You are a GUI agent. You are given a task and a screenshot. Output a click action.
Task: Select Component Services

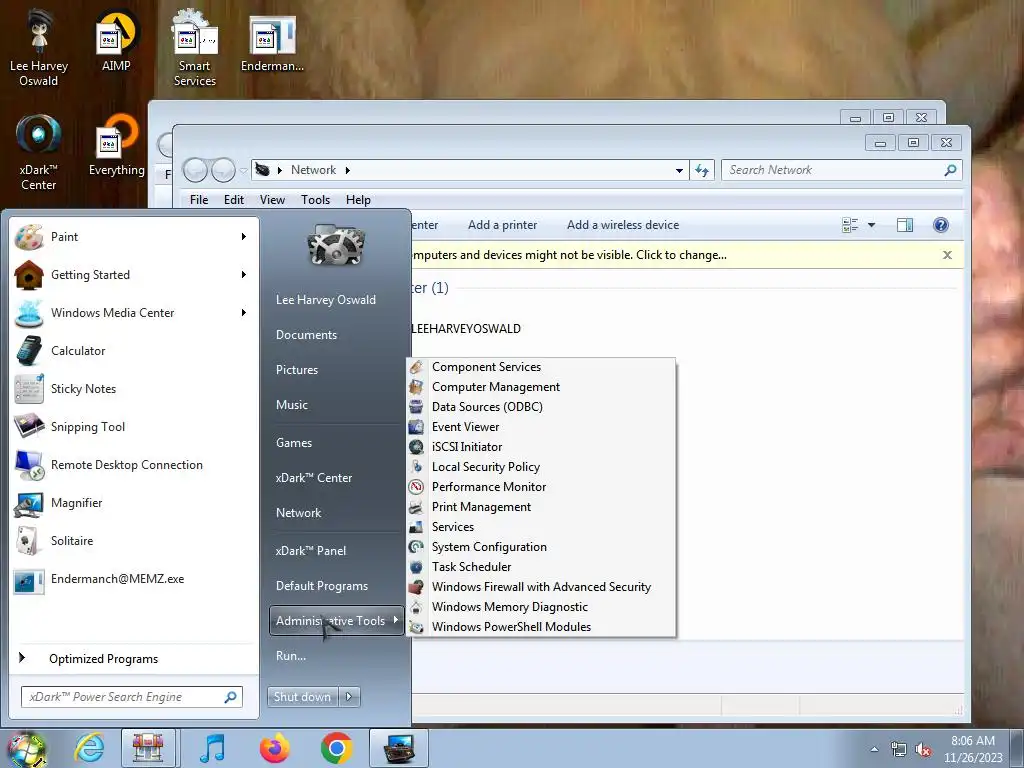(x=541, y=367)
